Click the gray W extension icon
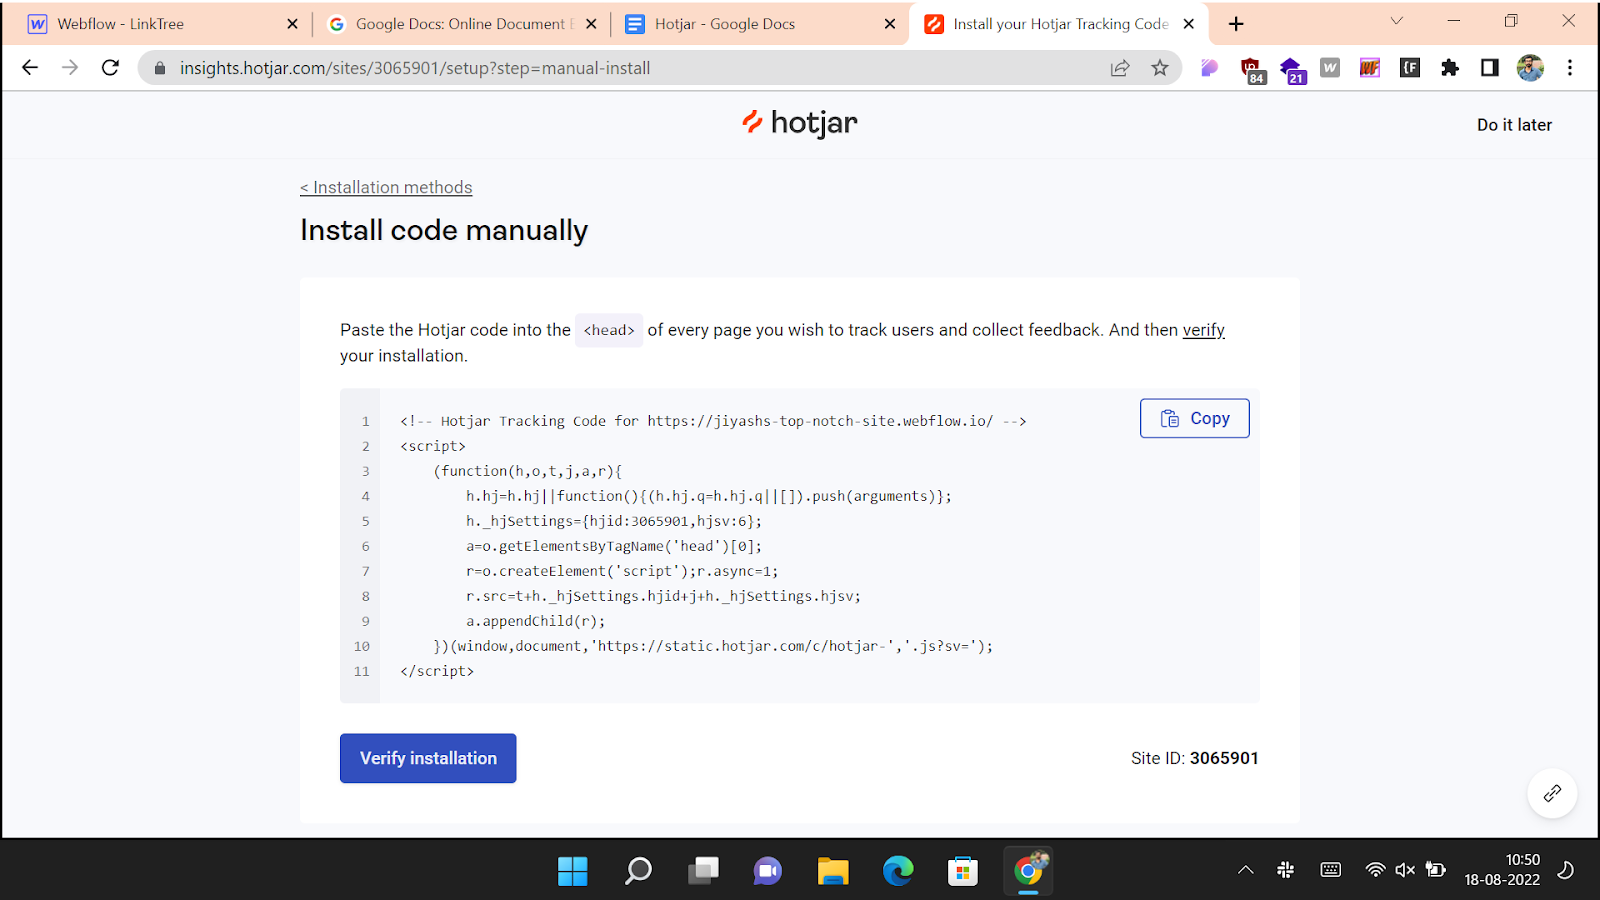 pos(1330,68)
